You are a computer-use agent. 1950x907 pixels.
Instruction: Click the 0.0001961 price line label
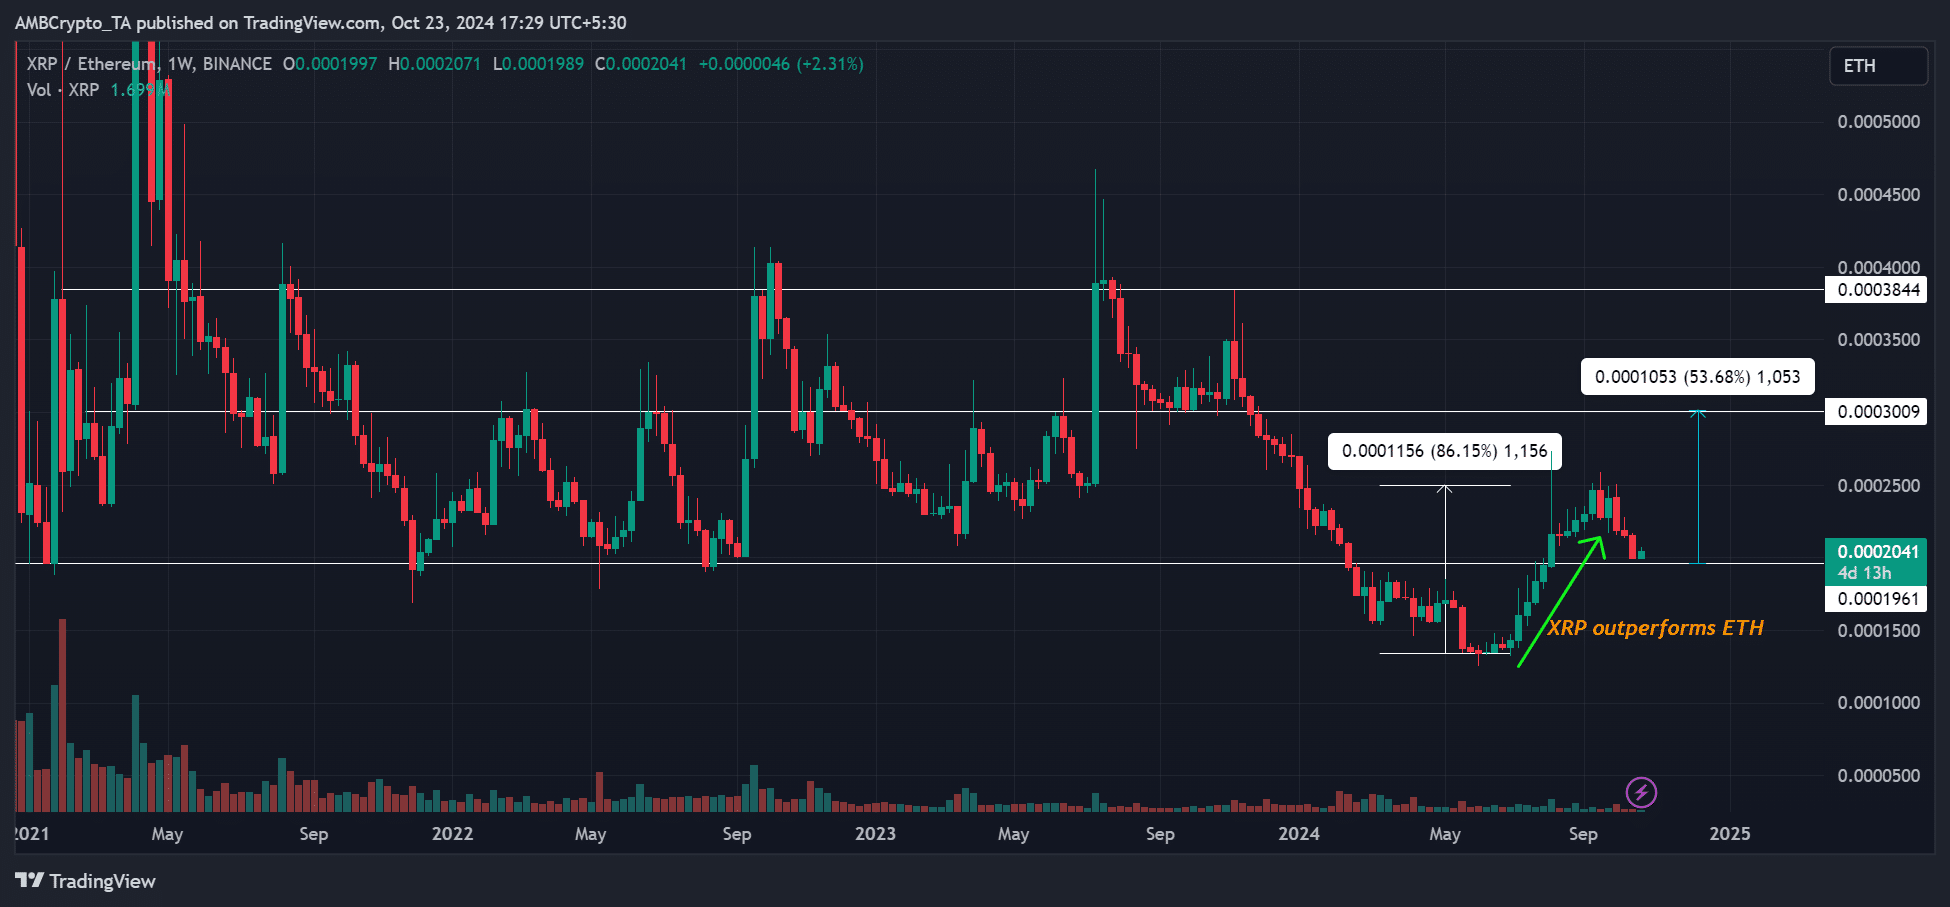1877,599
